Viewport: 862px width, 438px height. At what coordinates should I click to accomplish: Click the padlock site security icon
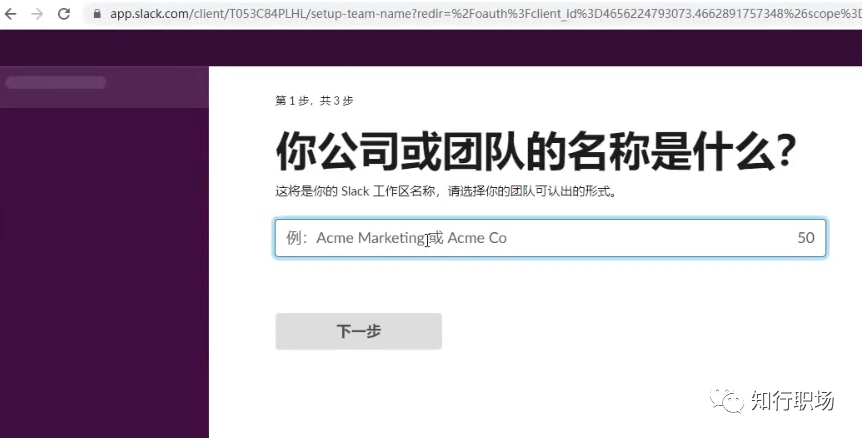pyautogui.click(x=97, y=14)
